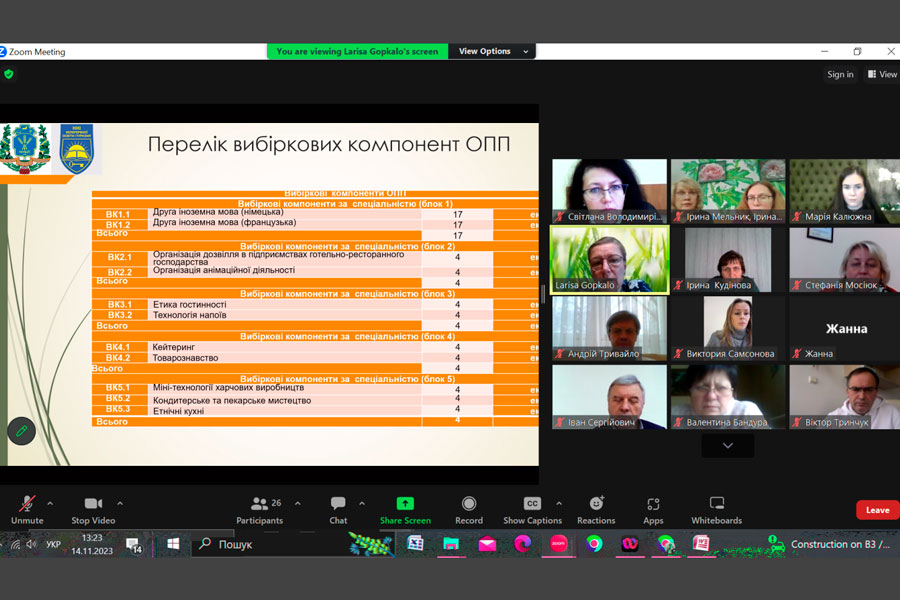900x600 pixels.
Task: Click row 'ВК4.1 Кейтеринг' in slide table
Action: [x=315, y=347]
